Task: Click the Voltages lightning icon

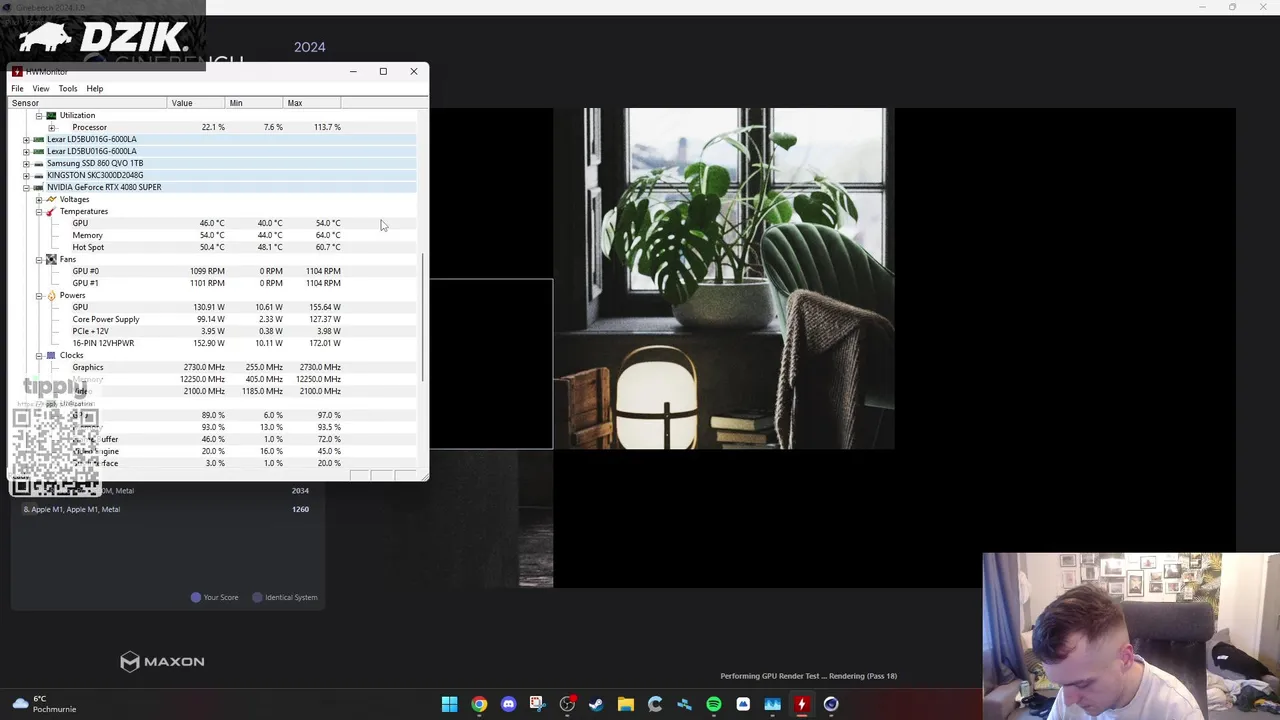Action: (x=51, y=199)
